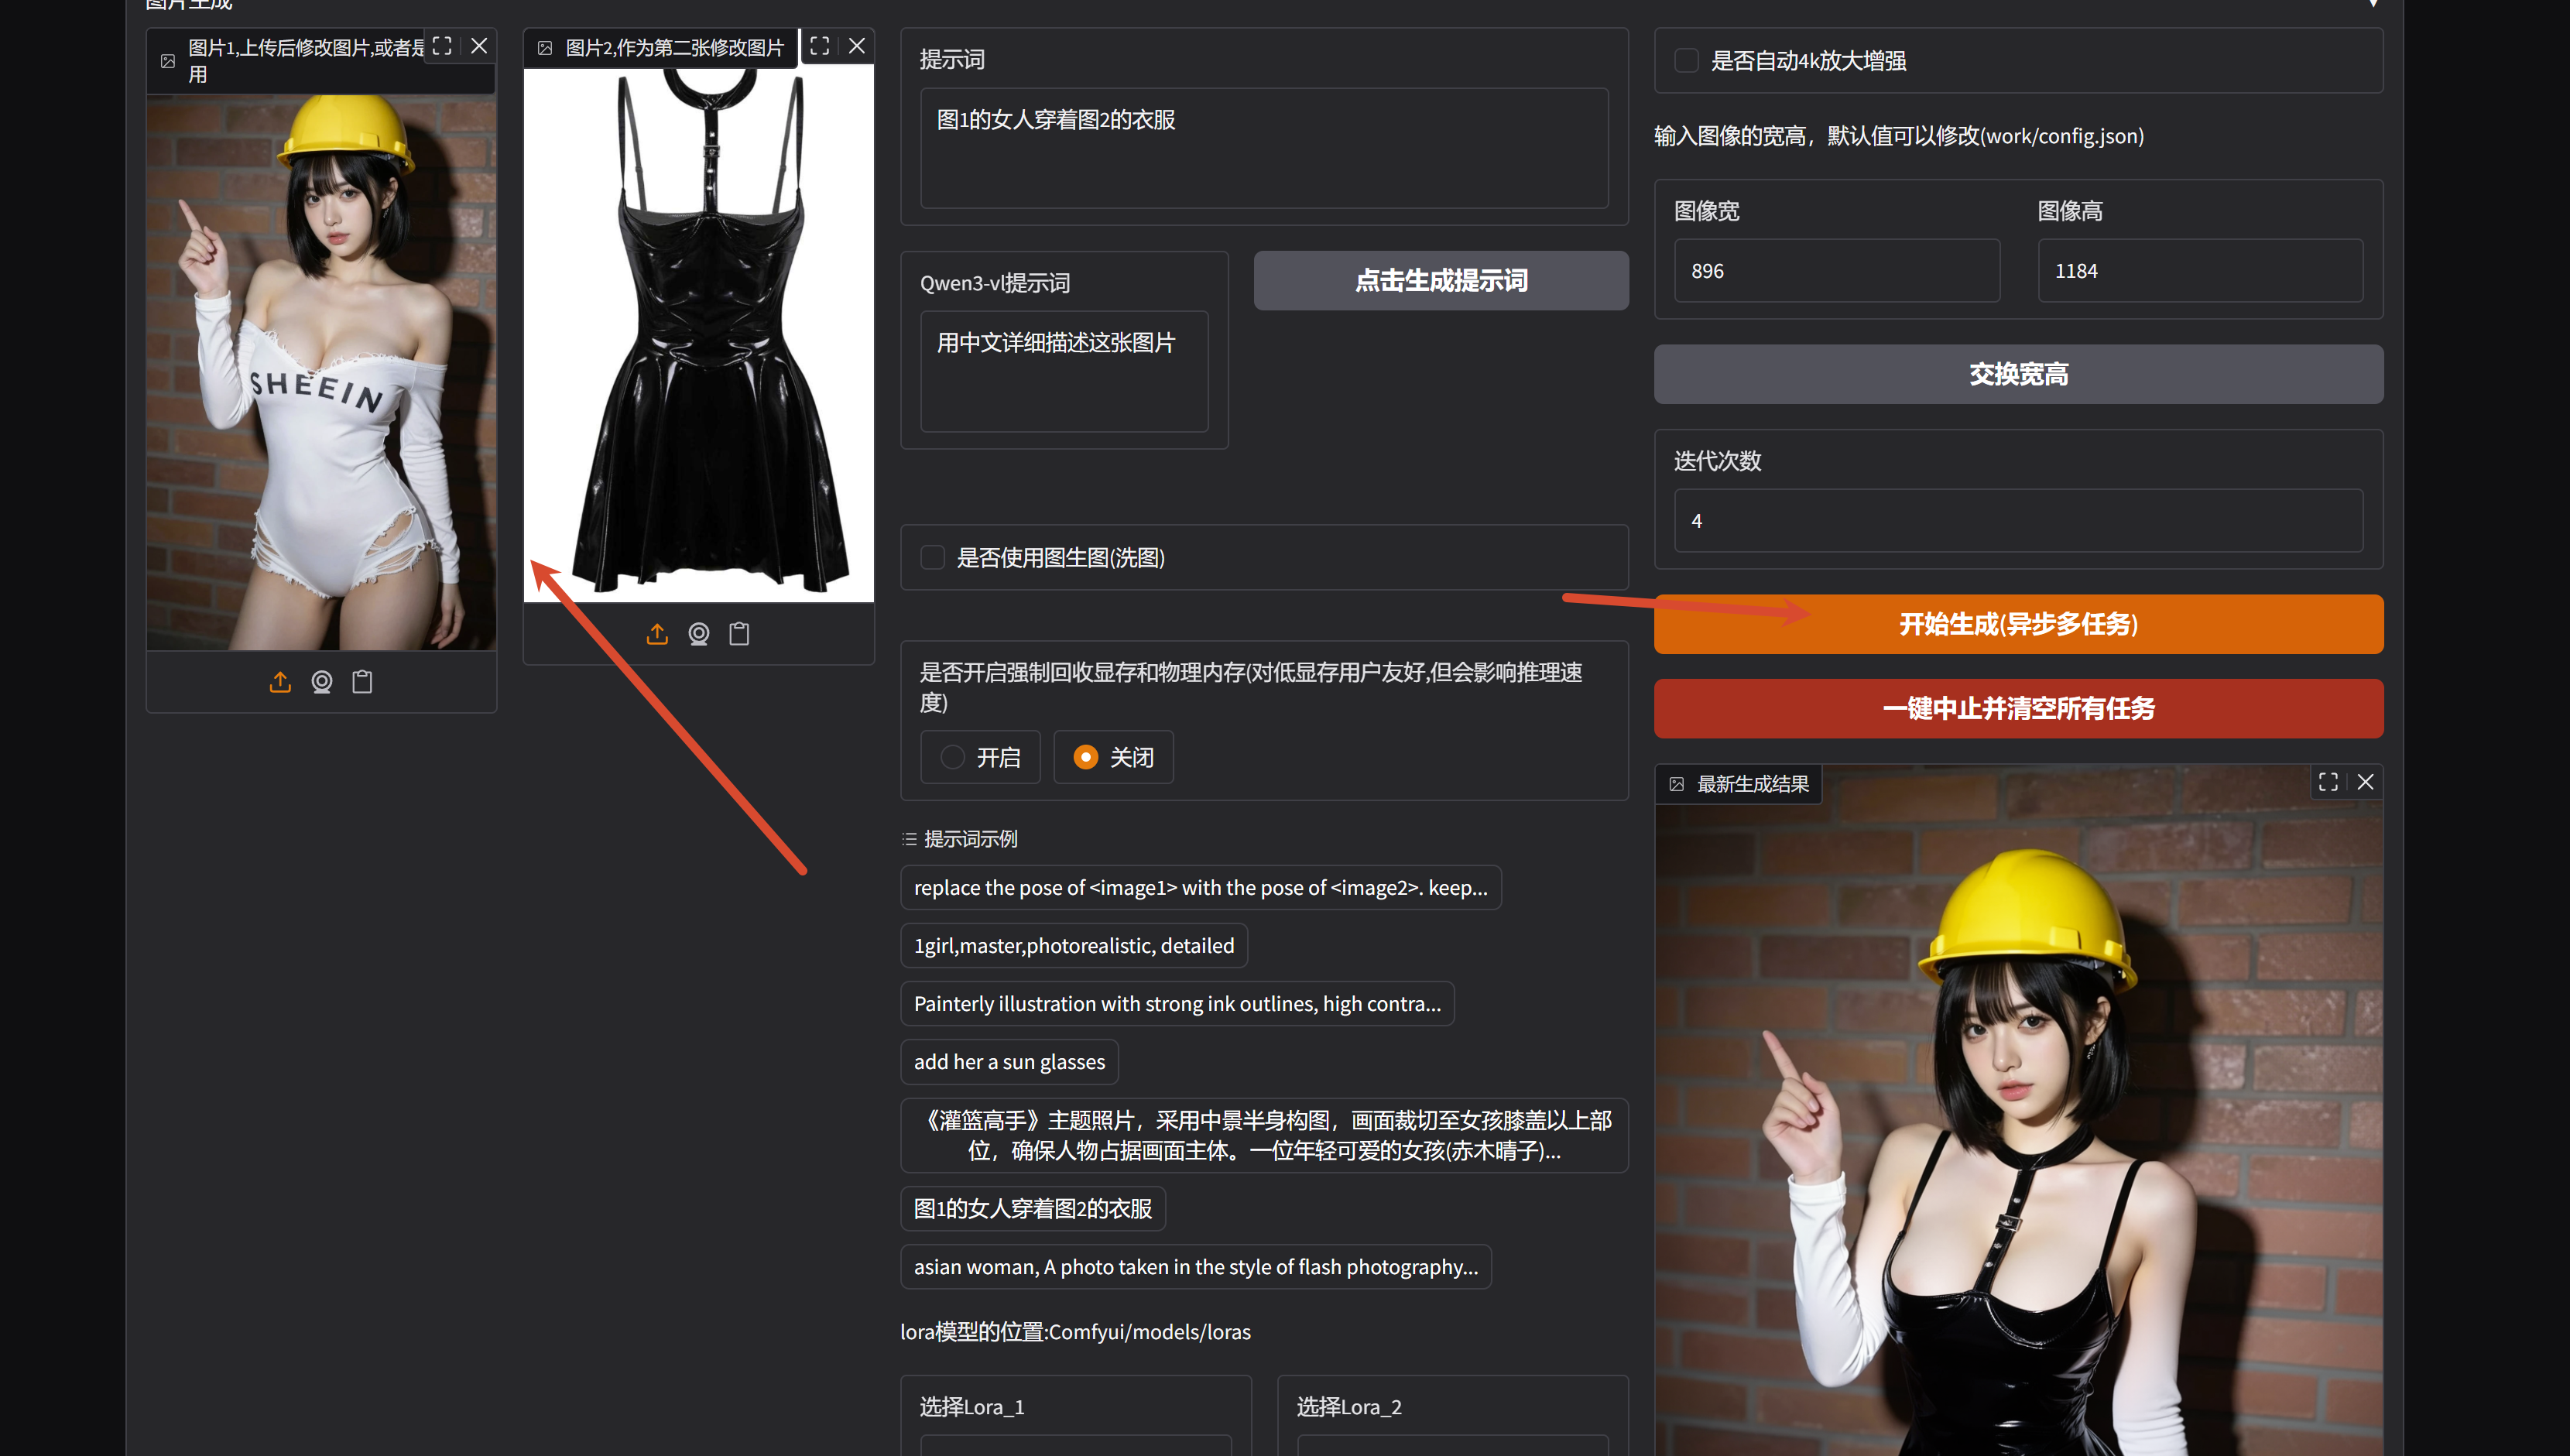Start generation with 开始生成(异步多任务)
2570x1456 pixels.
click(2018, 625)
